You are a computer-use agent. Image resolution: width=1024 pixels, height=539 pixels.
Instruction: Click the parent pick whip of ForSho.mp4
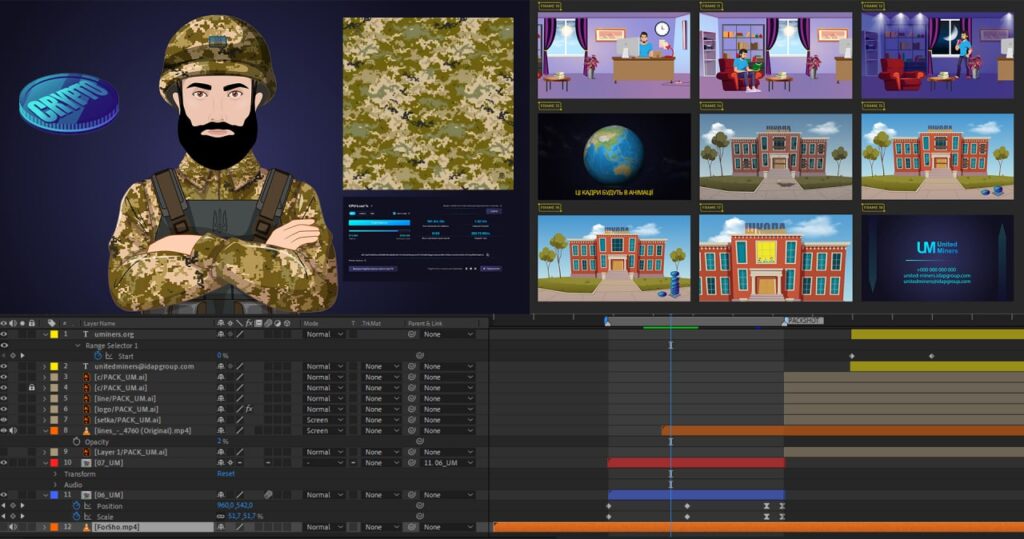(412, 527)
